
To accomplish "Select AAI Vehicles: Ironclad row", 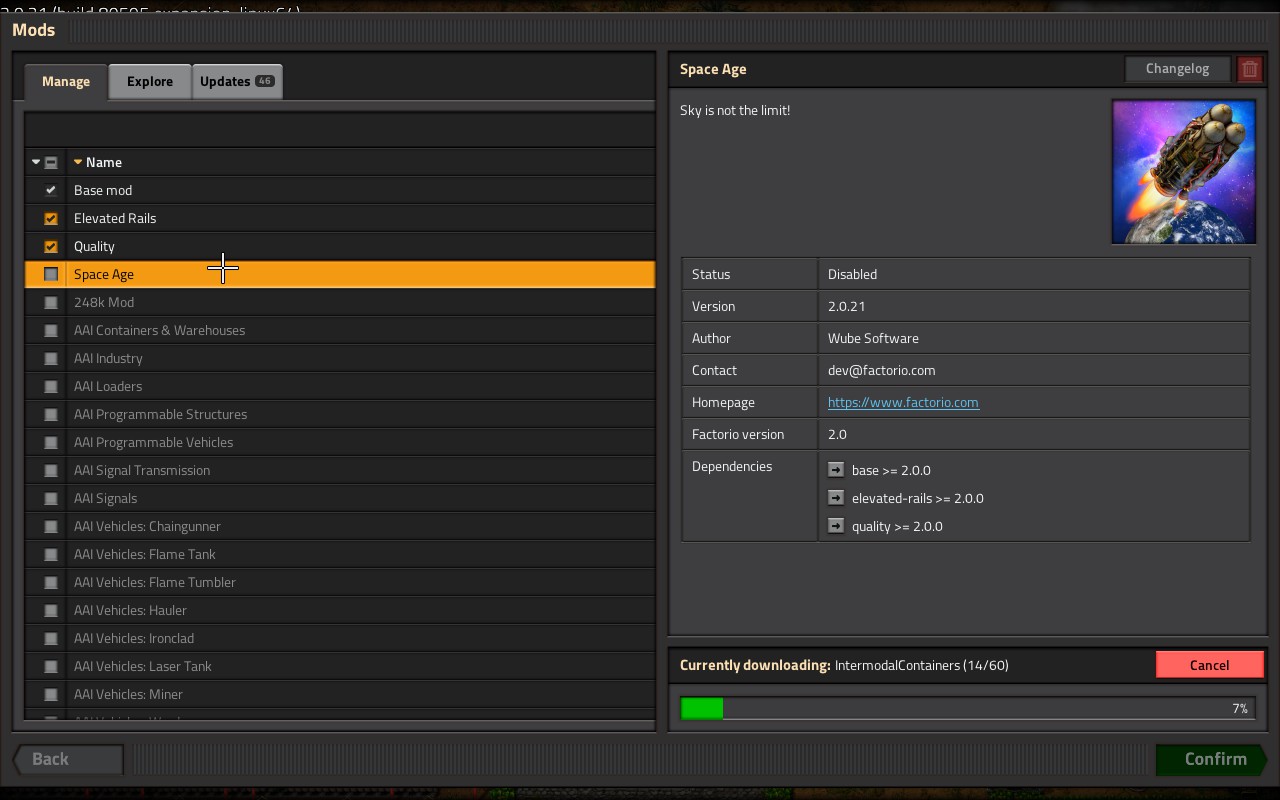I will click(x=340, y=638).
